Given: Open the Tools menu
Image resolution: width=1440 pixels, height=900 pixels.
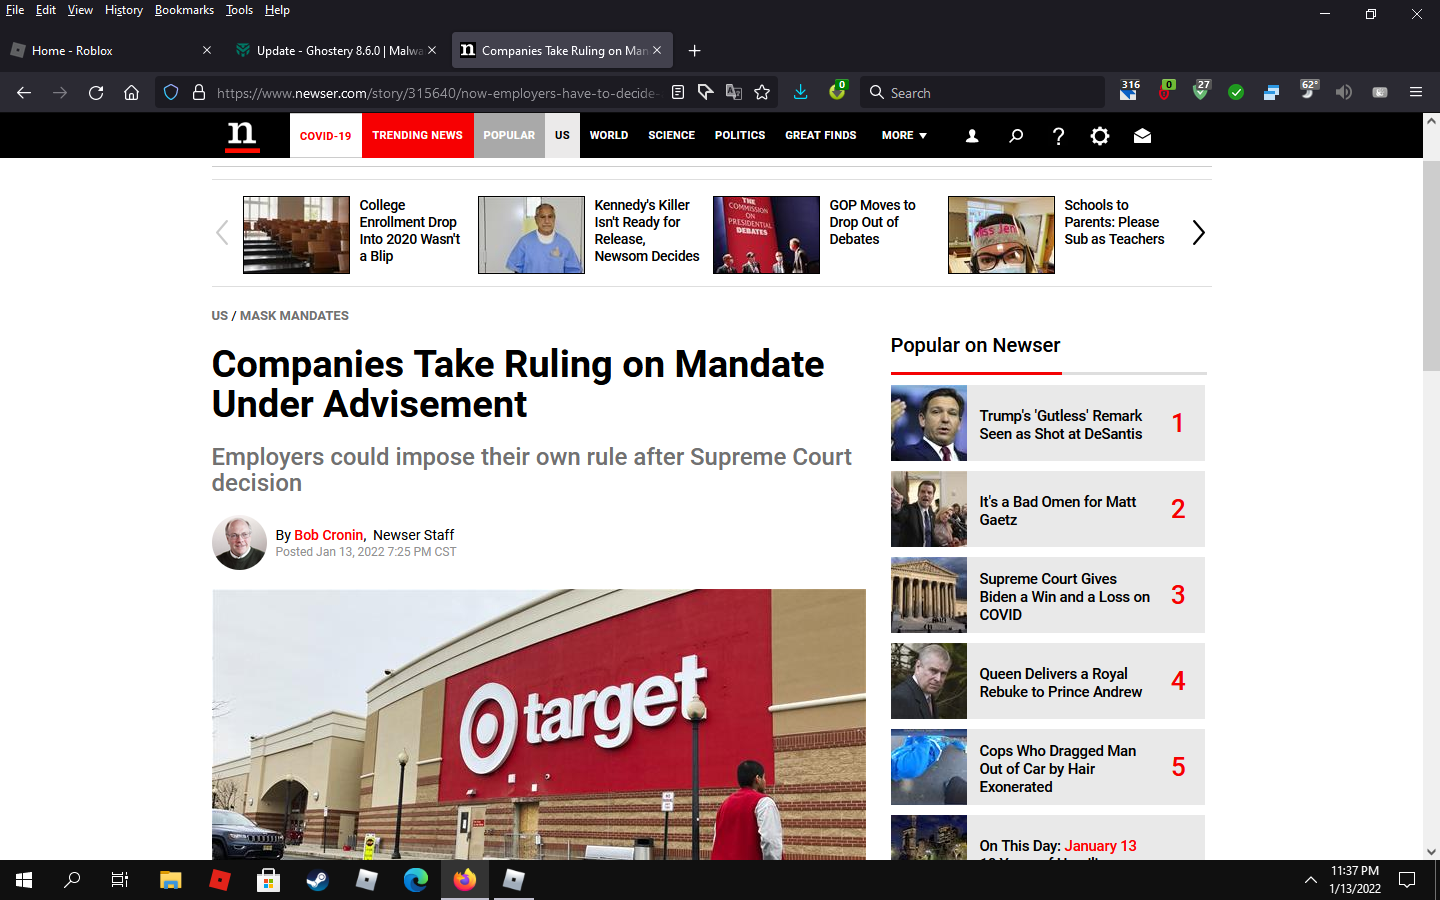Looking at the screenshot, I should point(239,10).
